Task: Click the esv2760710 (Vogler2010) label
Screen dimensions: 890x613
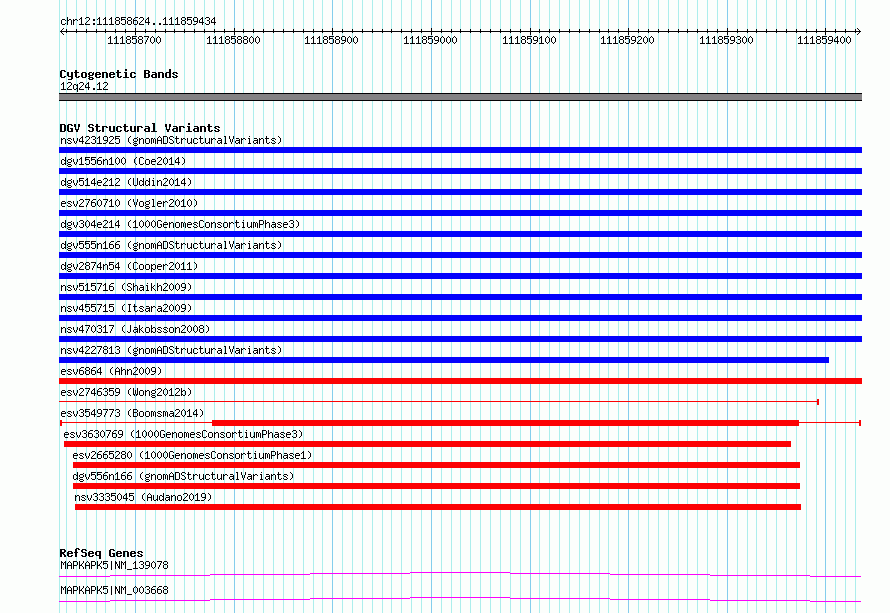Action: click(x=129, y=203)
